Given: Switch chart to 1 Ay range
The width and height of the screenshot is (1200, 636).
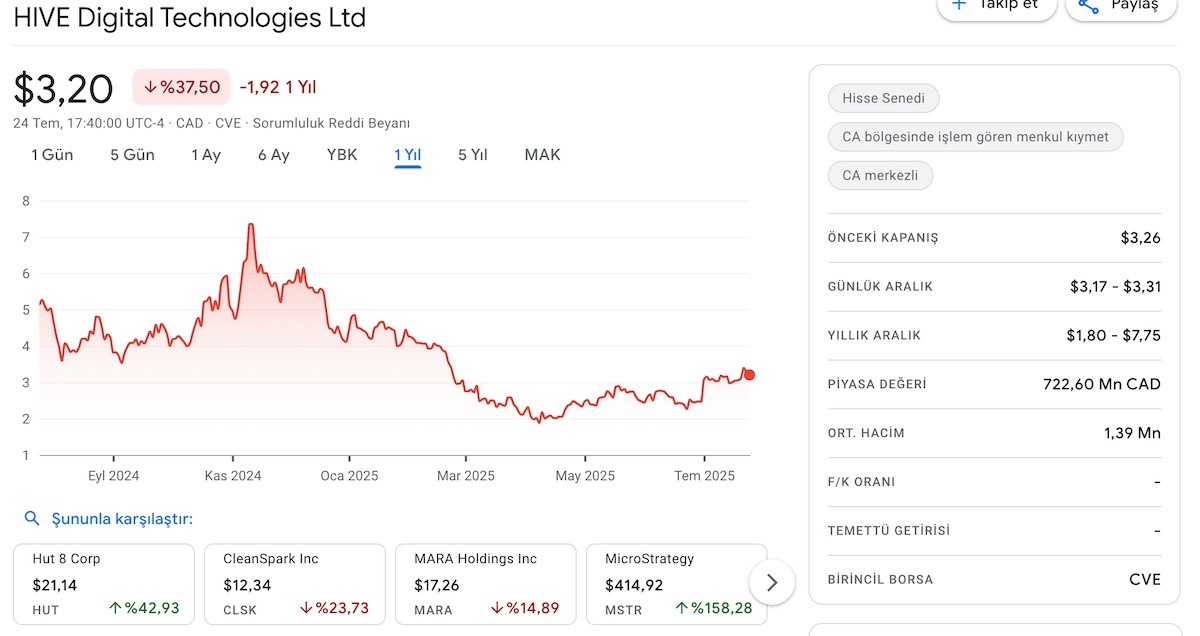Looking at the screenshot, I should pyautogui.click(x=206, y=155).
